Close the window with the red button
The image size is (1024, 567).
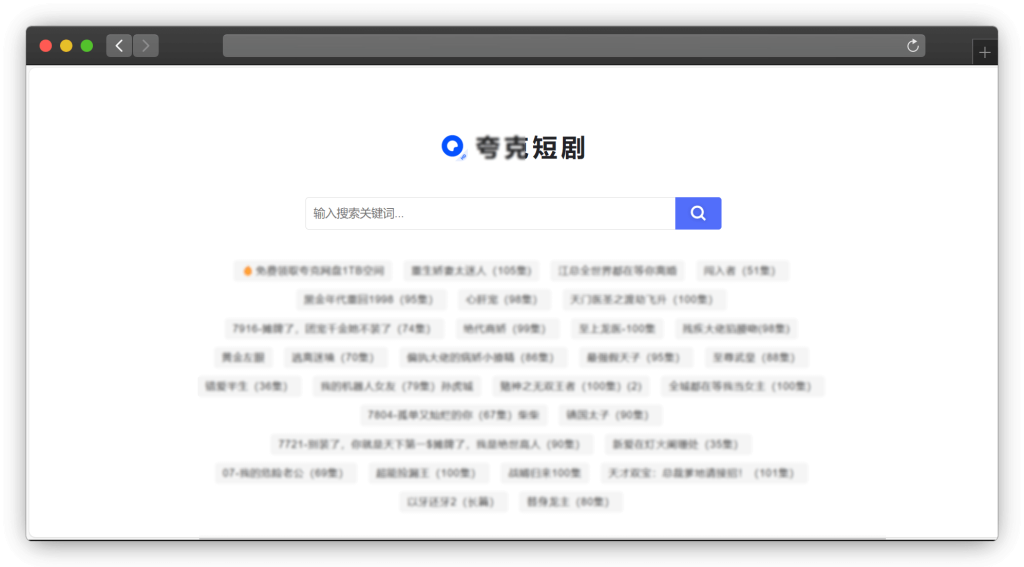click(46, 46)
